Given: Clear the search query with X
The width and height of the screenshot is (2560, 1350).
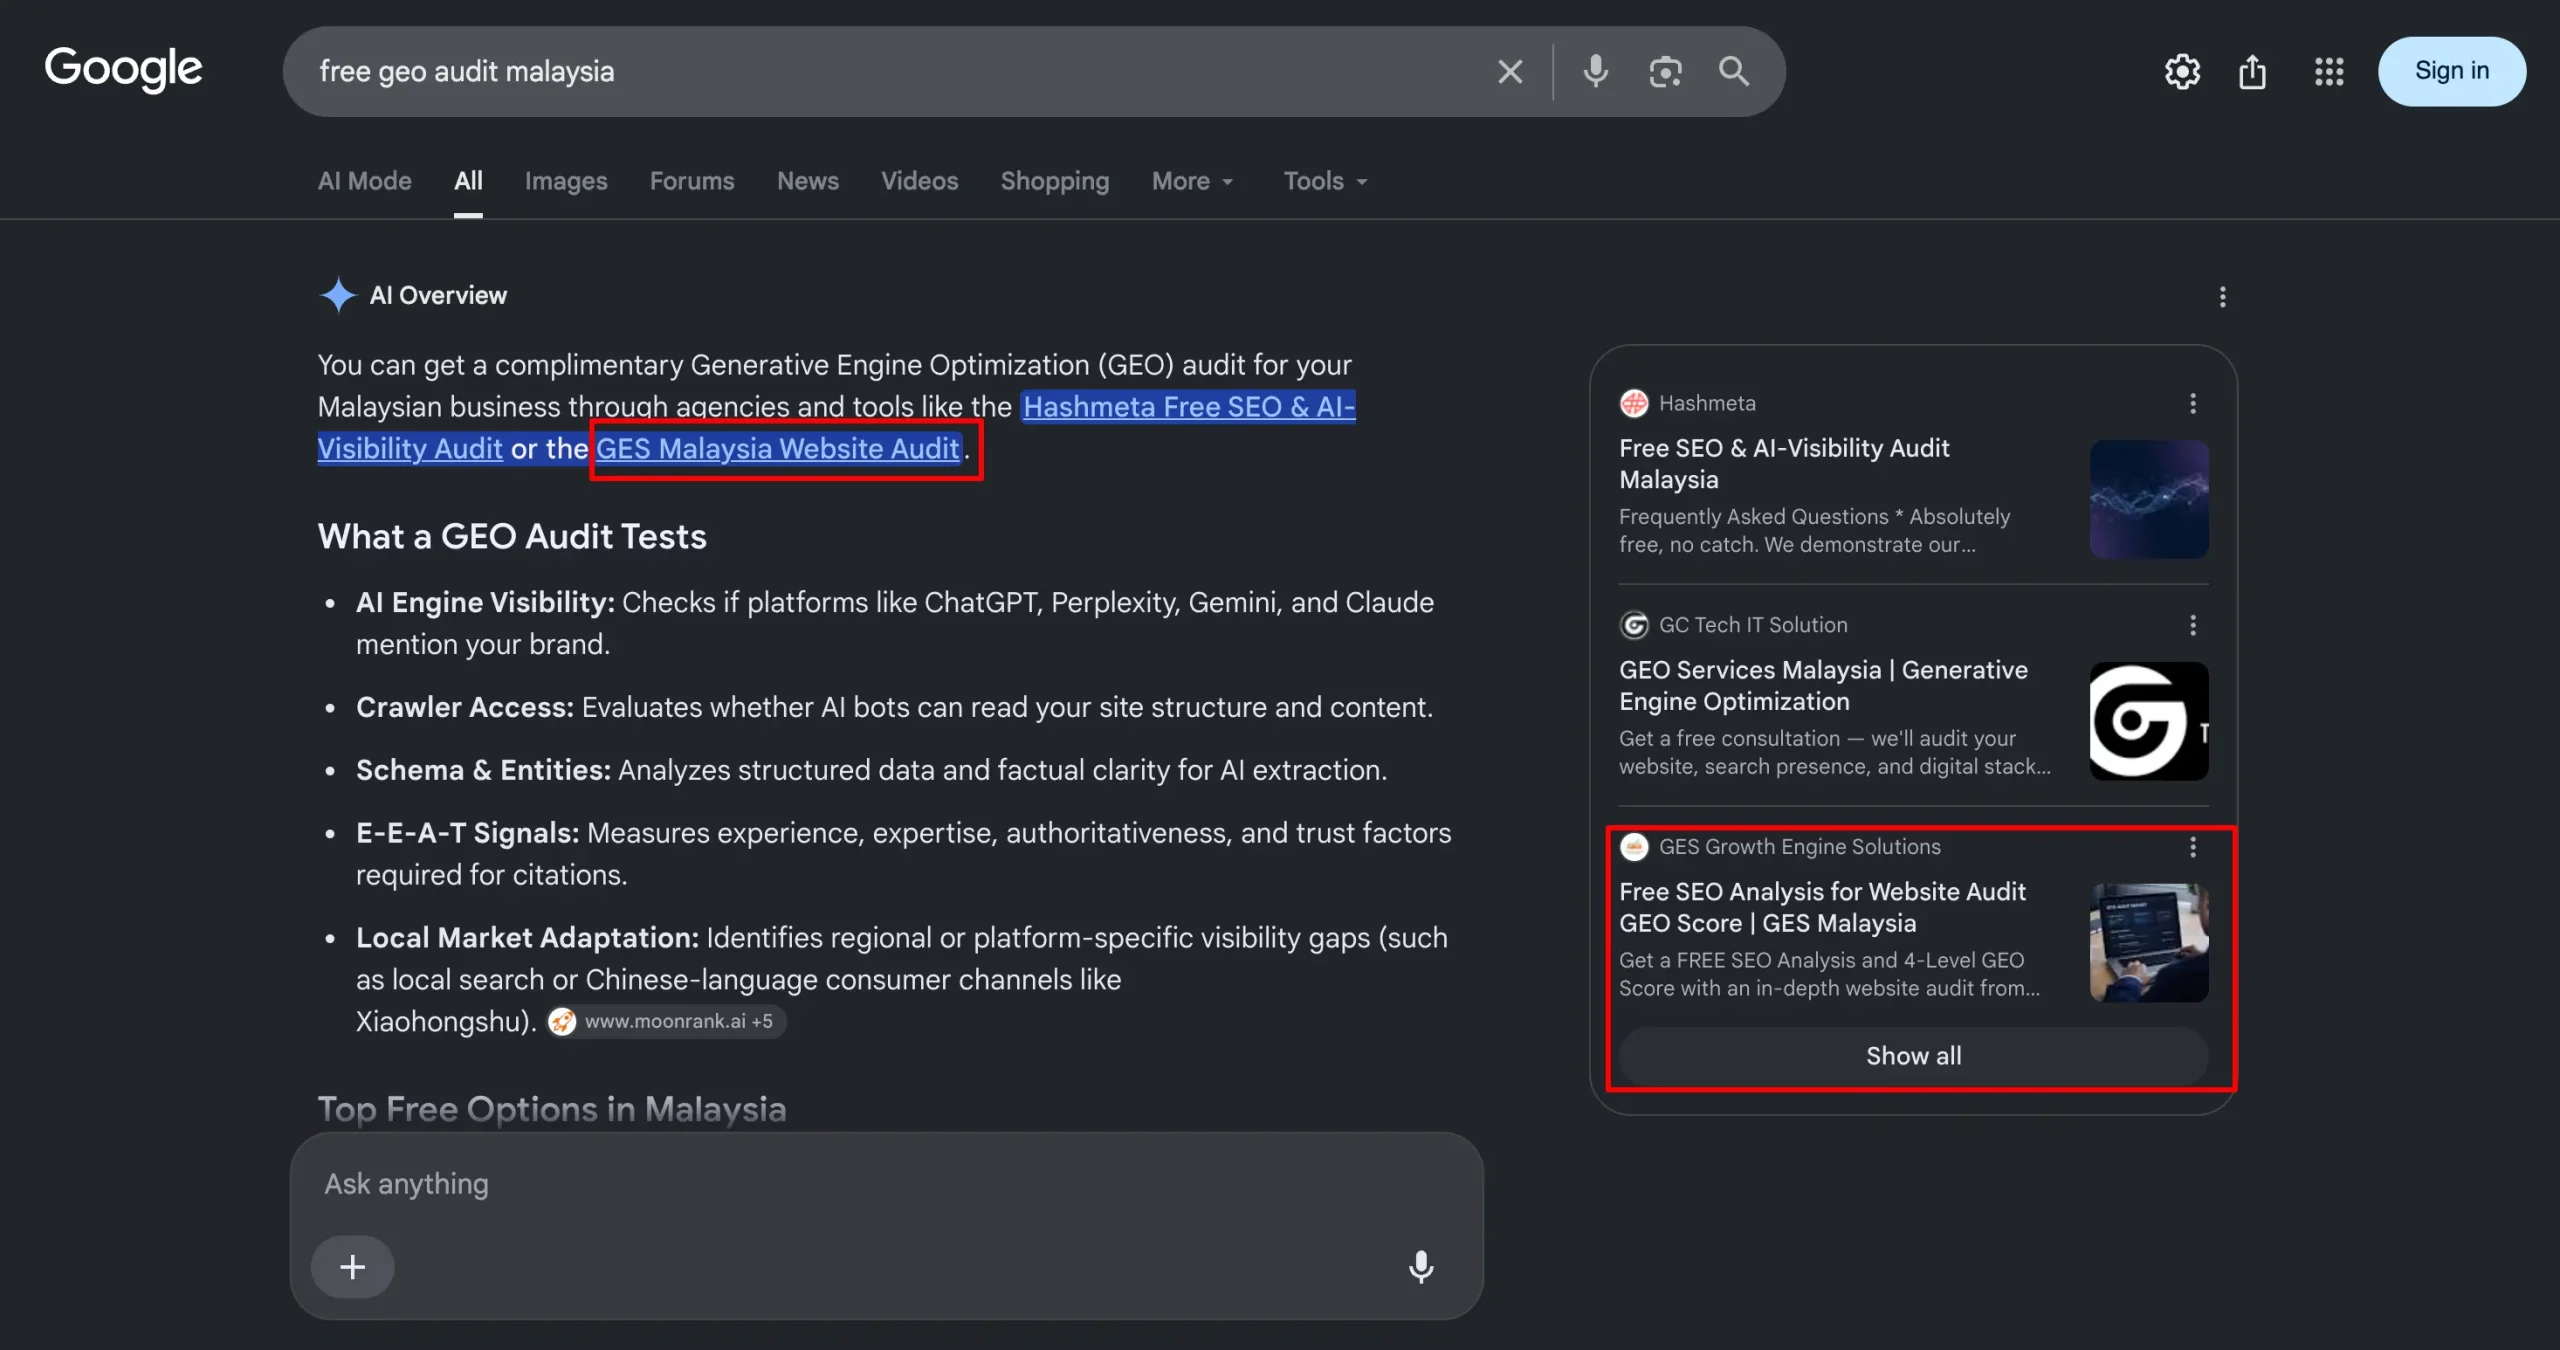Looking at the screenshot, I should [1510, 71].
